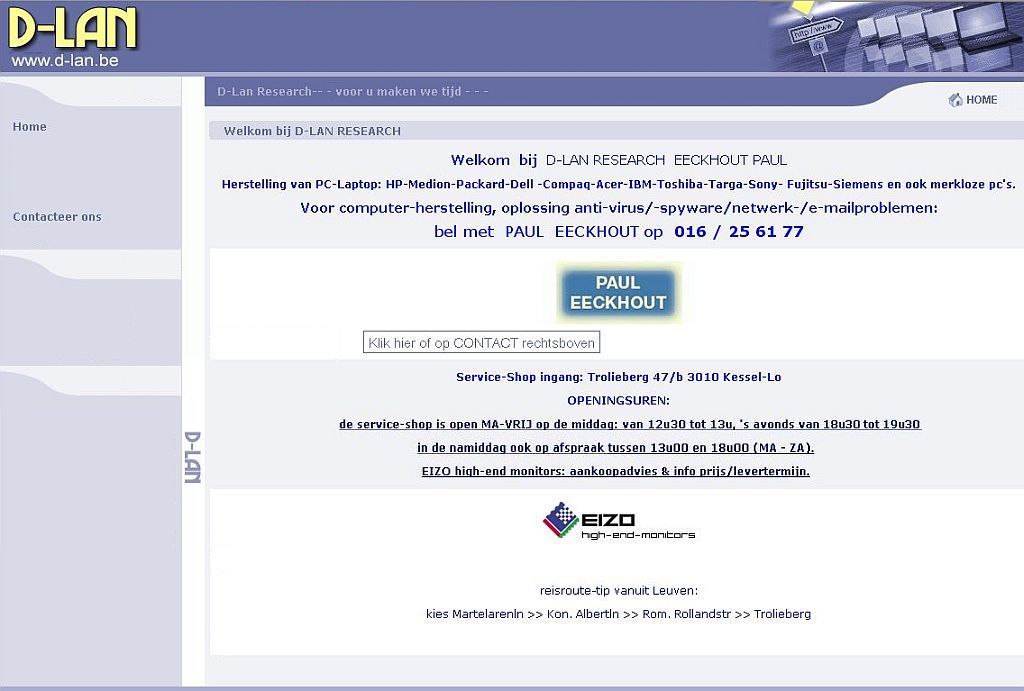The height and width of the screenshot is (691, 1024).
Task: Click the header banner image with monitors
Action: pos(895,35)
